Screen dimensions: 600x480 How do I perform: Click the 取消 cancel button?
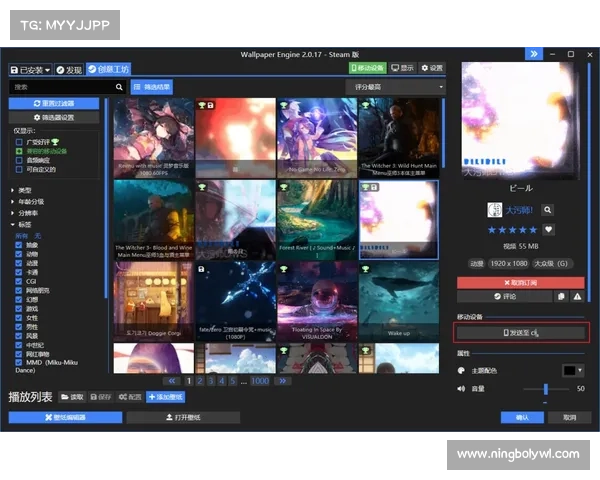(x=569, y=417)
